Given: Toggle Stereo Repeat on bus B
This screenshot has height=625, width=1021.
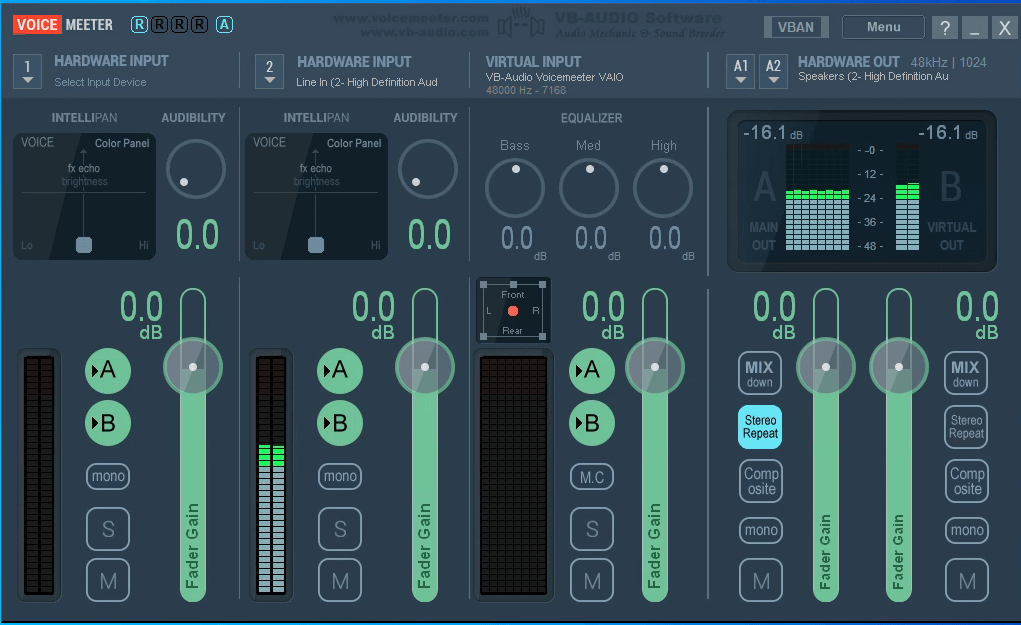Looking at the screenshot, I should [966, 427].
